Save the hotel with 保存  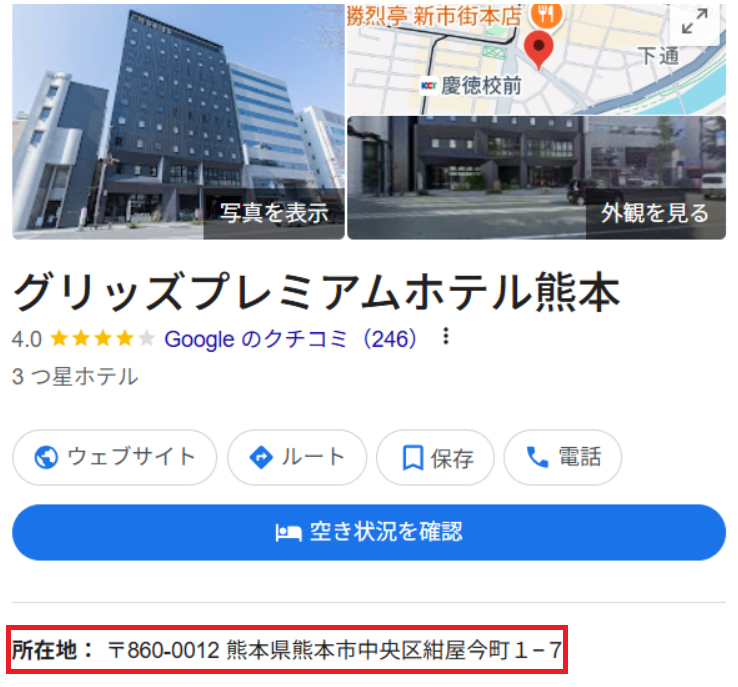(435, 457)
